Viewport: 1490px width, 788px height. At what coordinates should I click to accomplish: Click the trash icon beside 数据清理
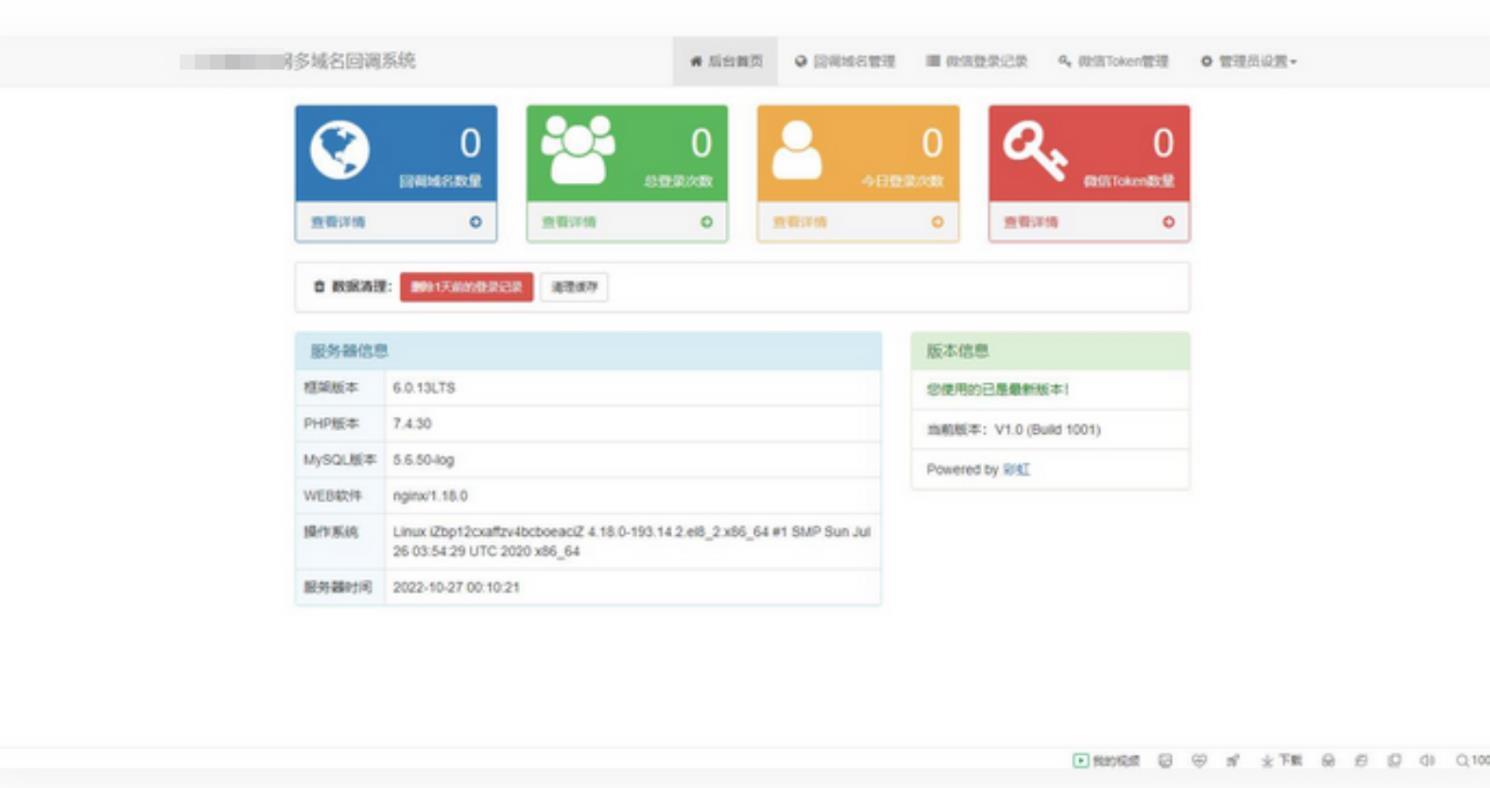[x=320, y=287]
